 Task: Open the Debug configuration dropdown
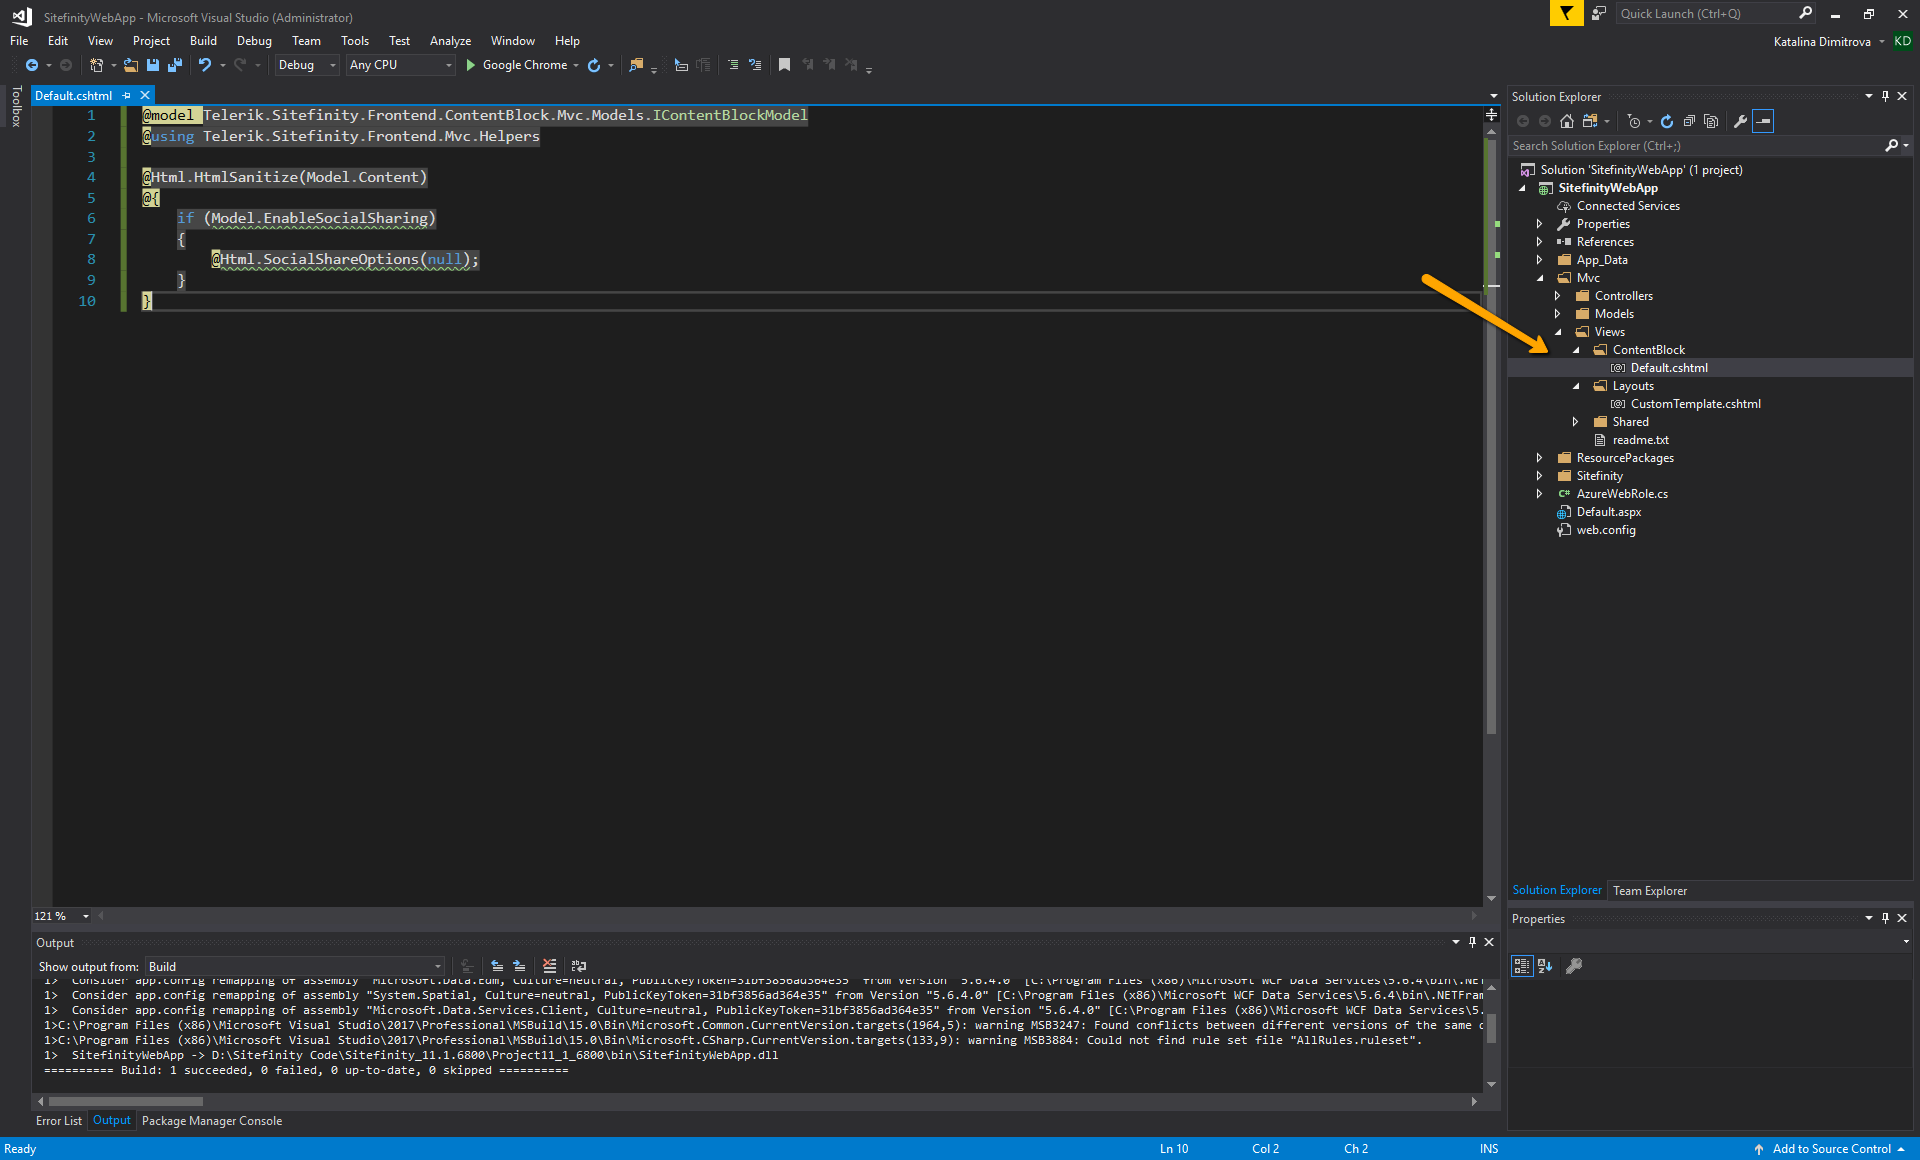(307, 65)
